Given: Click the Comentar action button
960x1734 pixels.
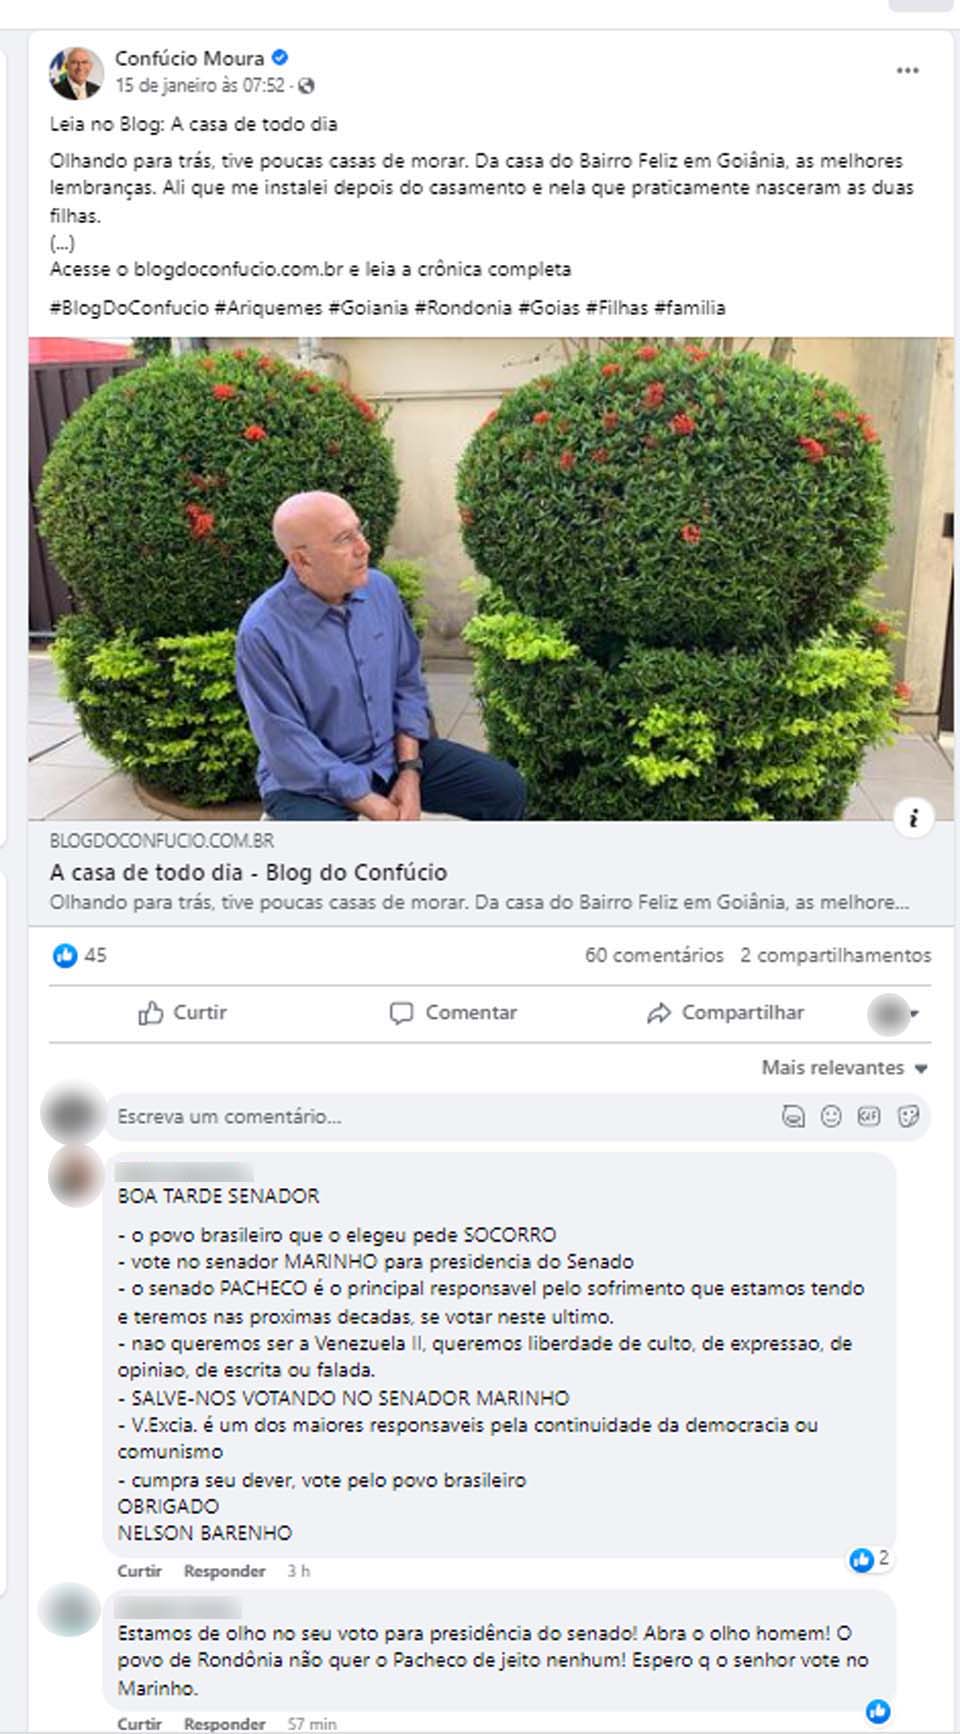Looking at the screenshot, I should pyautogui.click(x=453, y=1013).
